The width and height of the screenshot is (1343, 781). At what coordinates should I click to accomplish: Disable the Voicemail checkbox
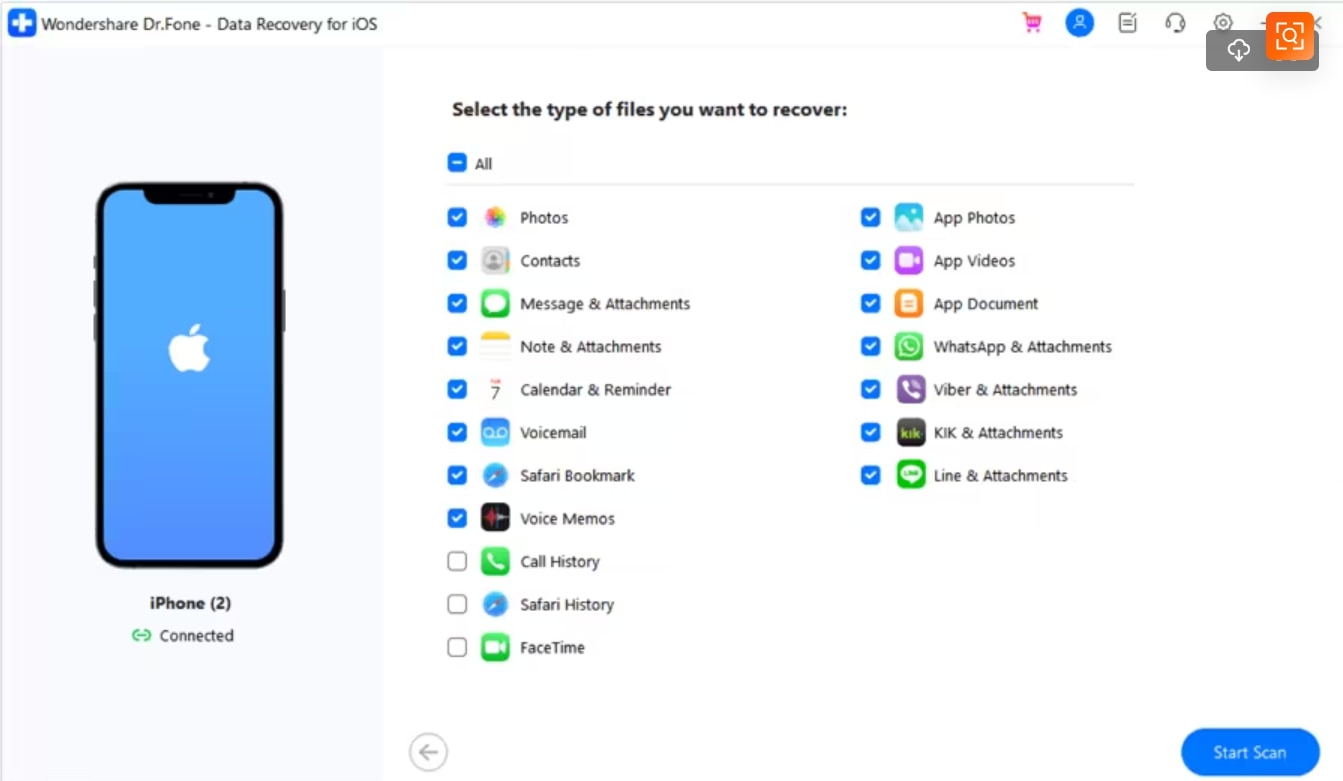coord(457,432)
